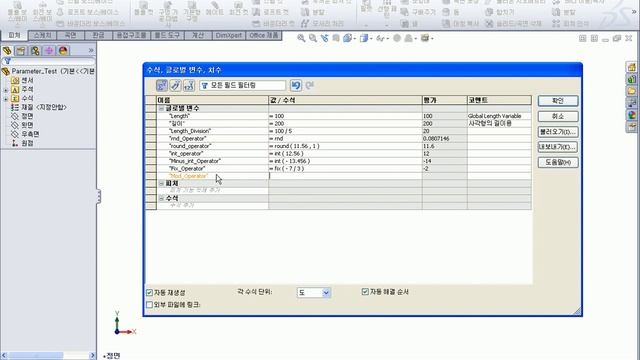Click the Section View icon
The image size is (640, 360).
[x=336, y=38]
